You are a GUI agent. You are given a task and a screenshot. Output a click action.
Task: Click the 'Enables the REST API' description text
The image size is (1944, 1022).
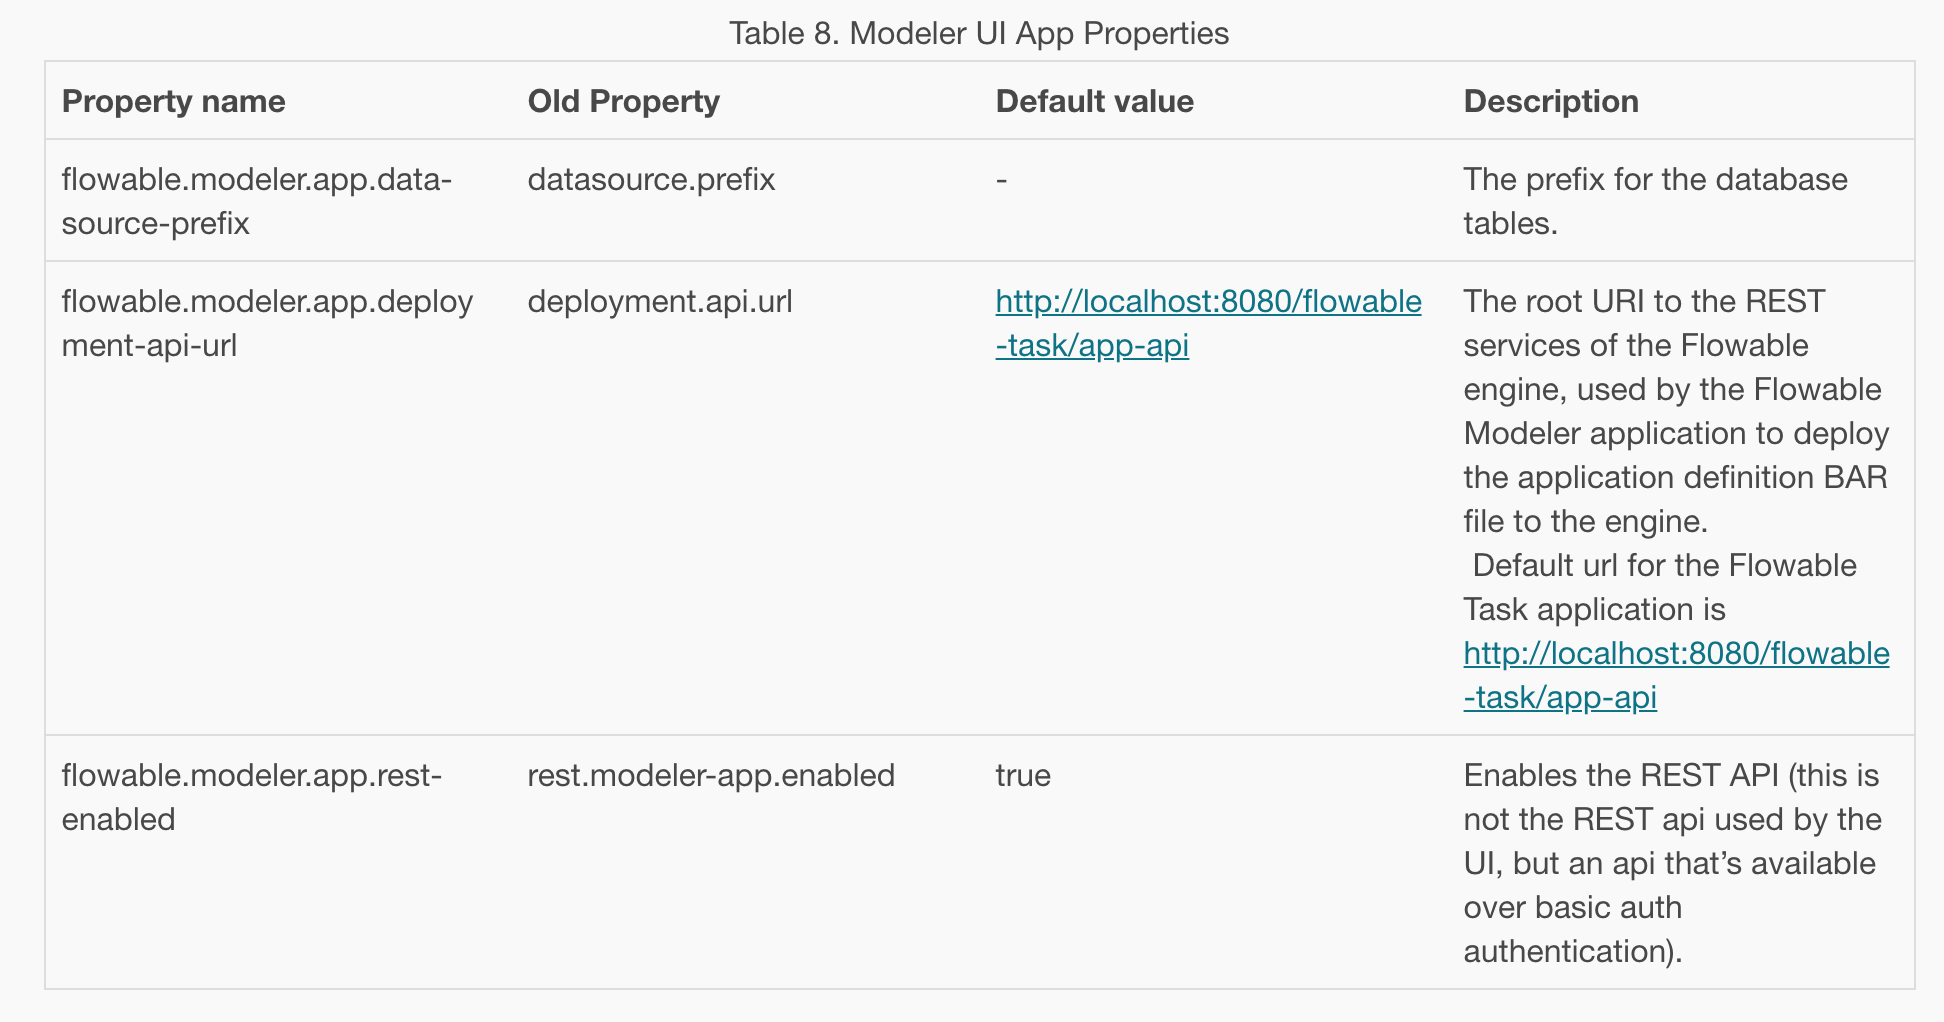(1620, 776)
